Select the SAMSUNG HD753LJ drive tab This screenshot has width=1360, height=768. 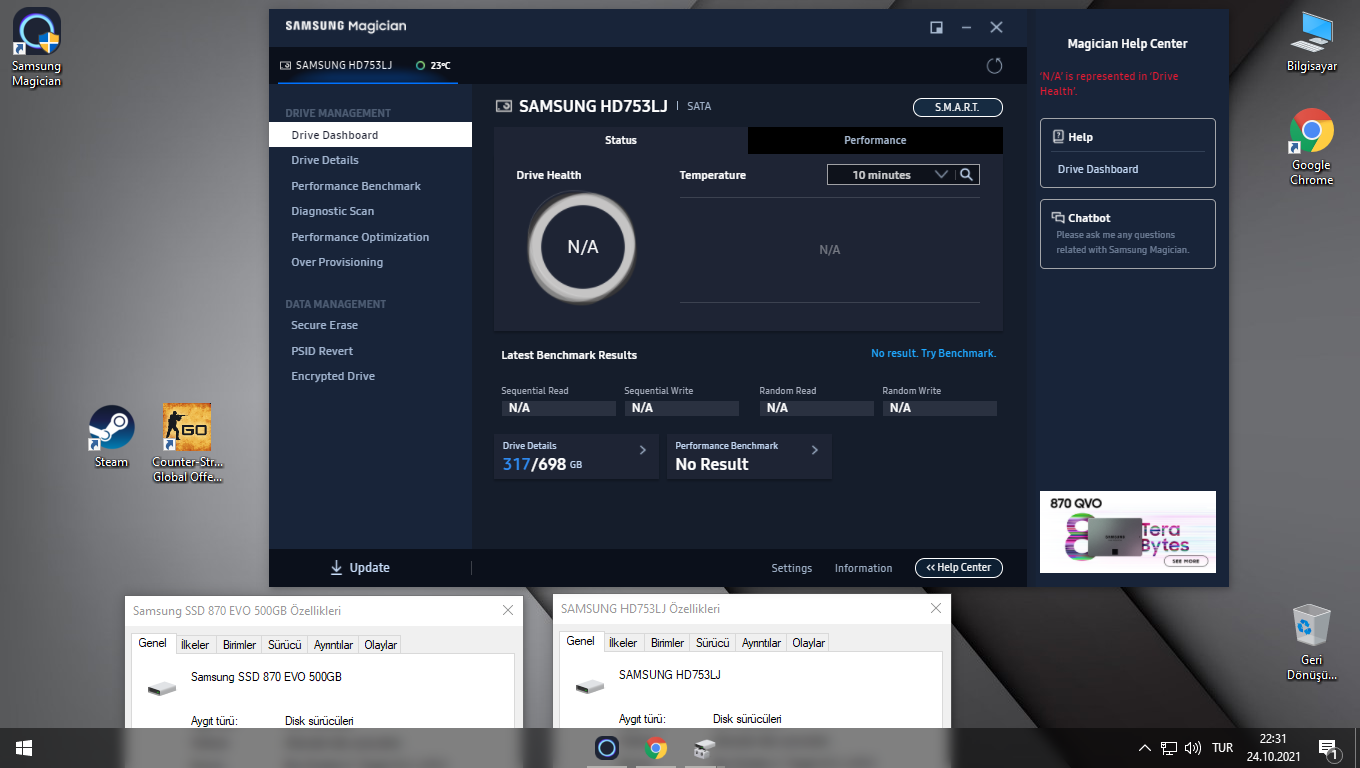(336, 65)
